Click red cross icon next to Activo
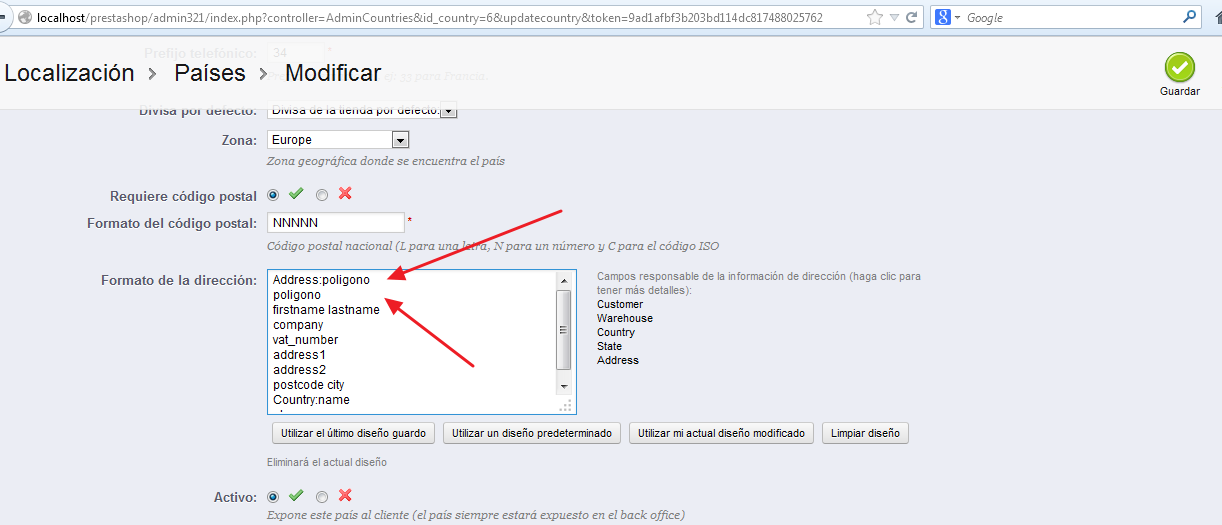Image resolution: width=1222 pixels, height=525 pixels. click(345, 495)
